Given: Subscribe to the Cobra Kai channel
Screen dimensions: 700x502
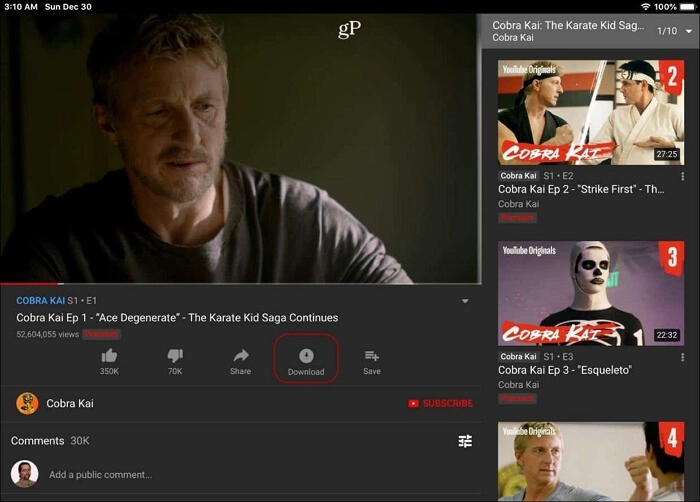Looking at the screenshot, I should click(440, 403).
